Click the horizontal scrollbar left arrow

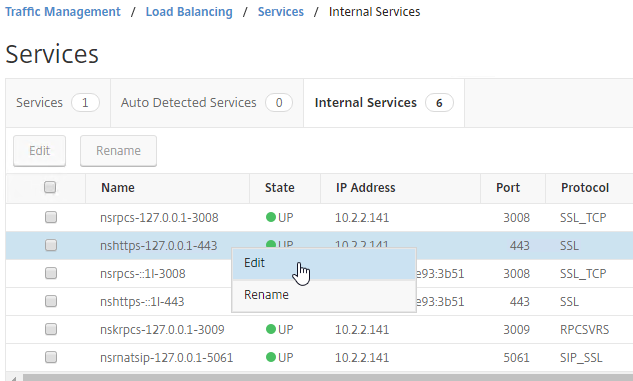(x=14, y=378)
